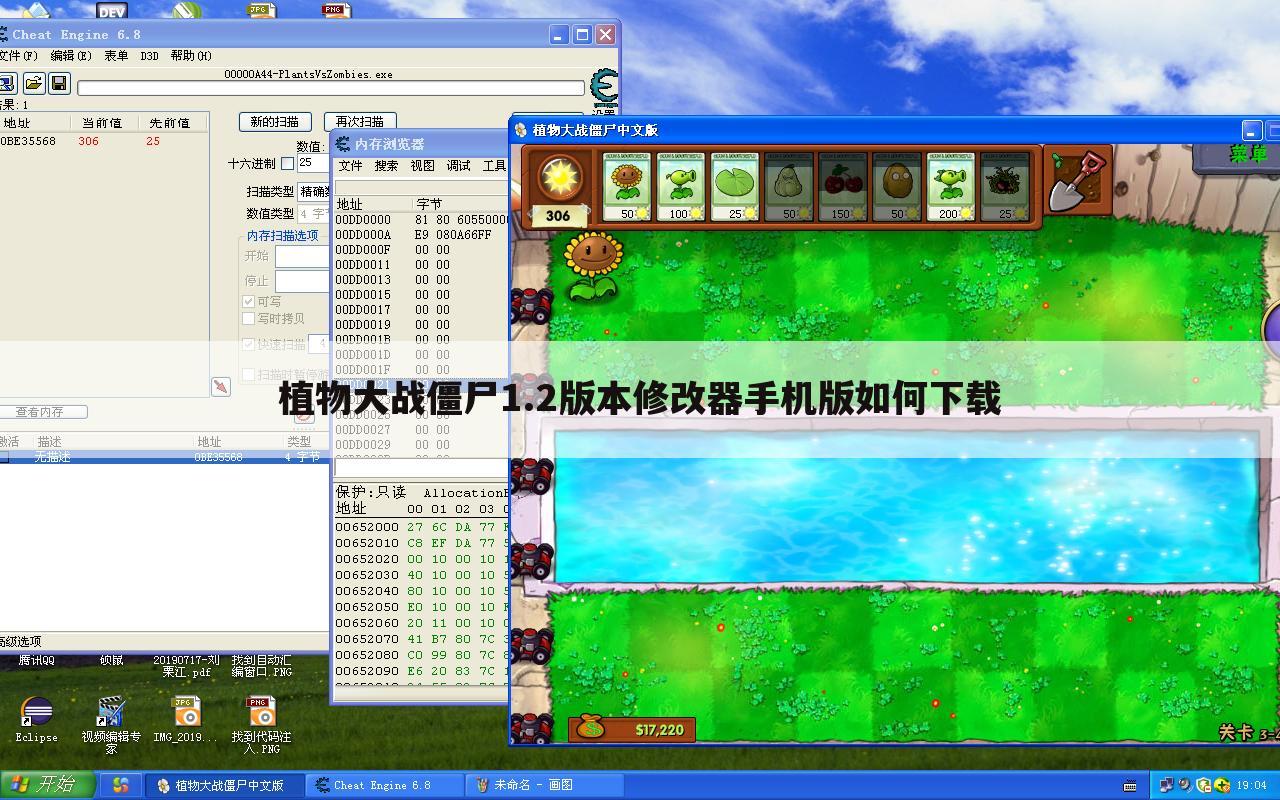Image resolution: width=1280 pixels, height=800 pixels.
Task: Open the 视频编辑专家 desktop shortcut
Action: [111, 725]
